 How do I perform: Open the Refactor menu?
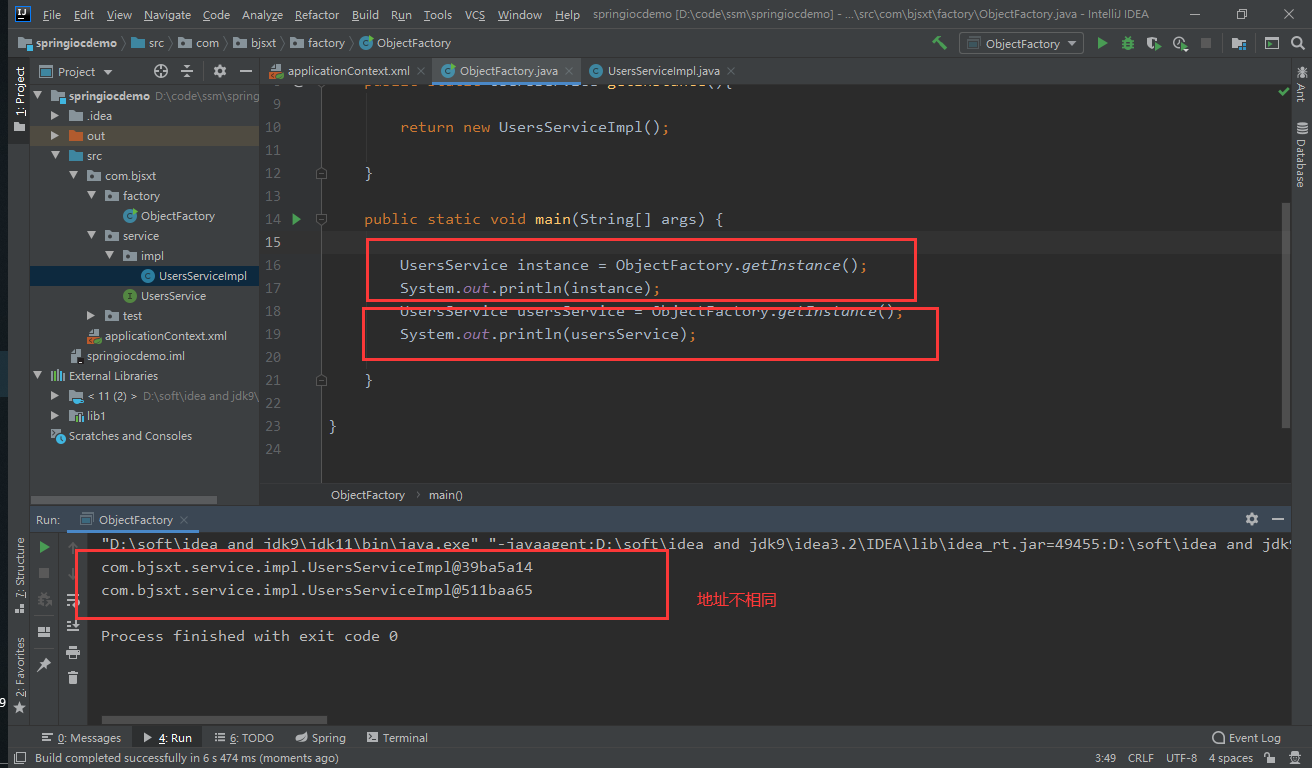316,15
